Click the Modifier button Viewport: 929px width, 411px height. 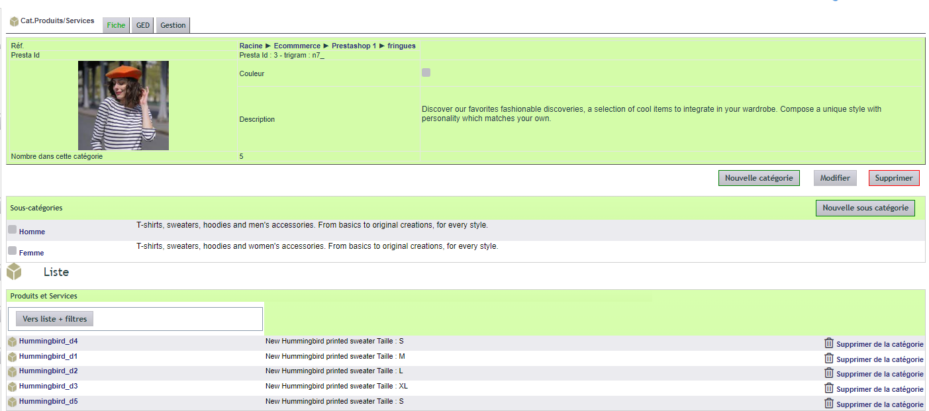(835, 178)
